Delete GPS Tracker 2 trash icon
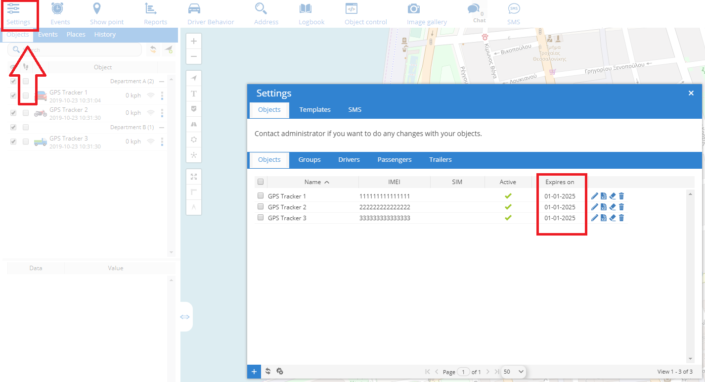Screen dimensions: 705x382 (621, 207)
